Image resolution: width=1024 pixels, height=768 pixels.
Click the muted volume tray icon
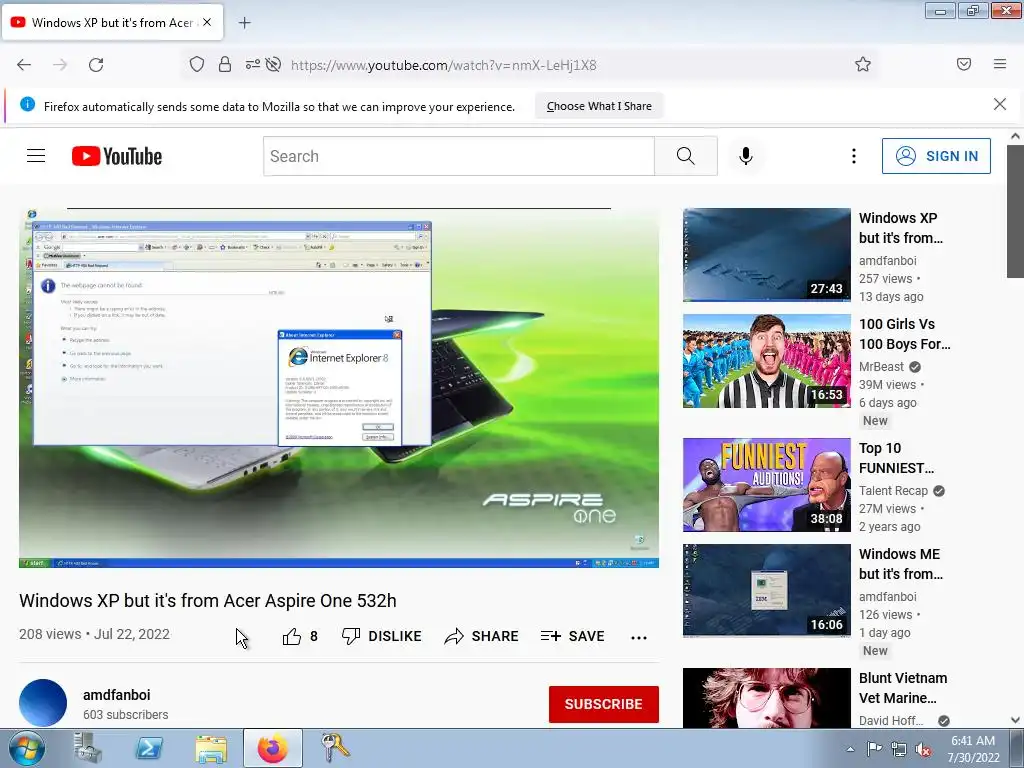pyautogui.click(x=923, y=749)
